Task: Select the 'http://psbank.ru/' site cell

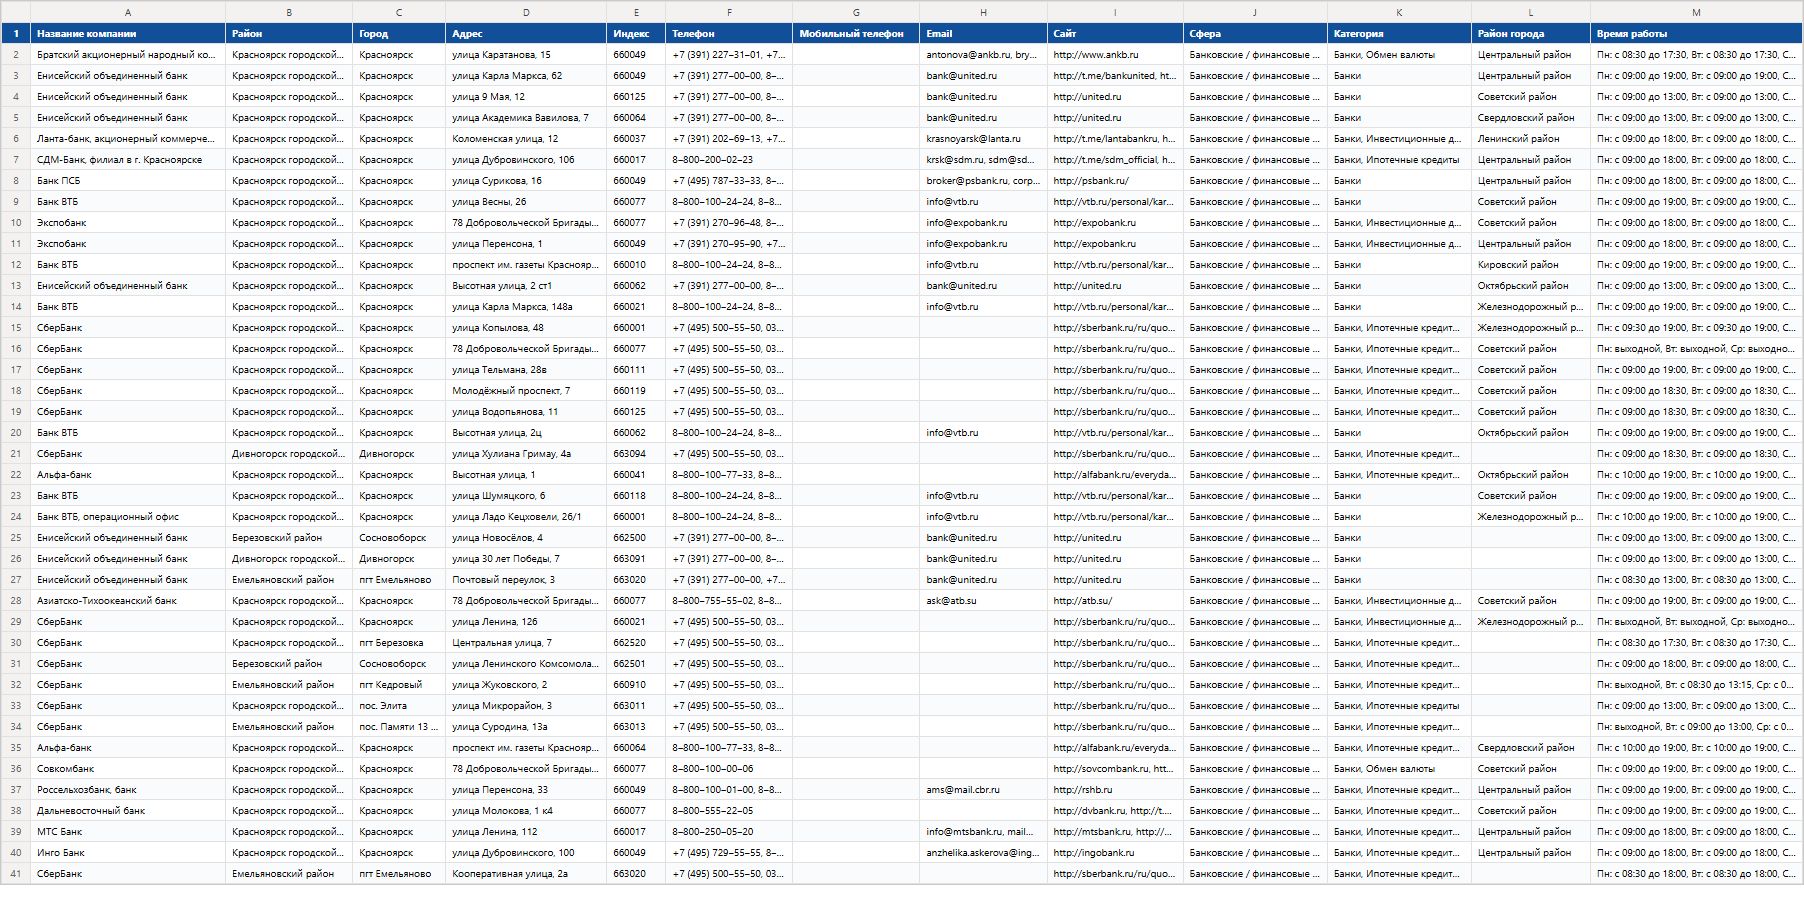Action: click(x=1115, y=181)
